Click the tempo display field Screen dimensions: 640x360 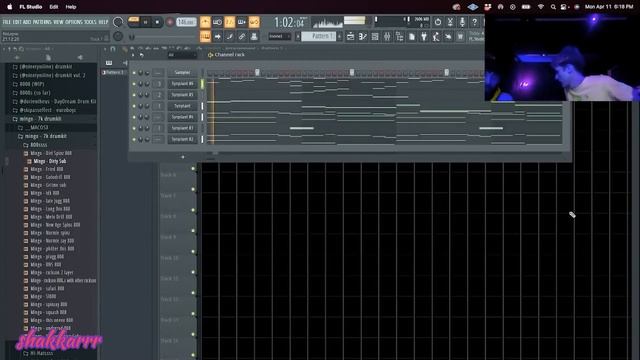[x=186, y=22]
